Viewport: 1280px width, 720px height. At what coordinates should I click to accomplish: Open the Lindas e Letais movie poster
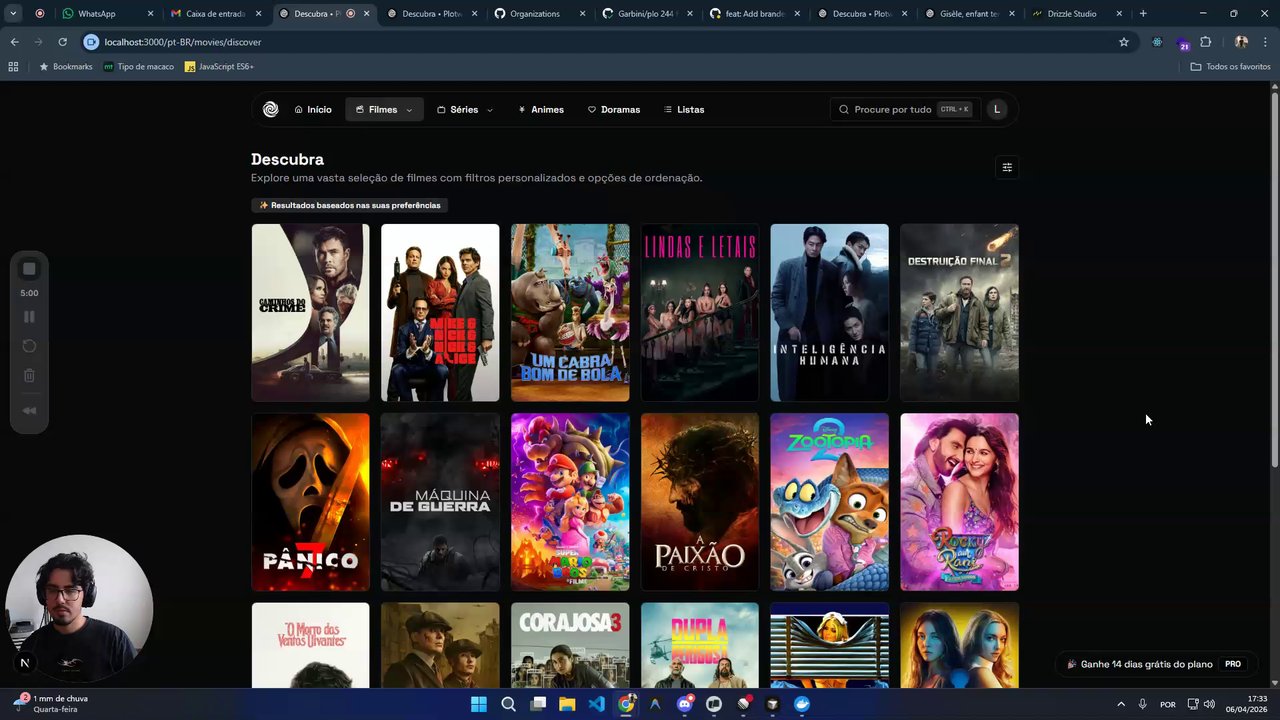(700, 312)
